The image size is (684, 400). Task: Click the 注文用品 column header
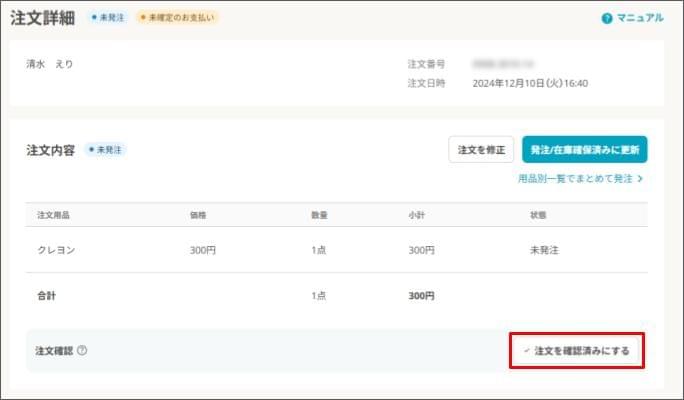(52, 215)
